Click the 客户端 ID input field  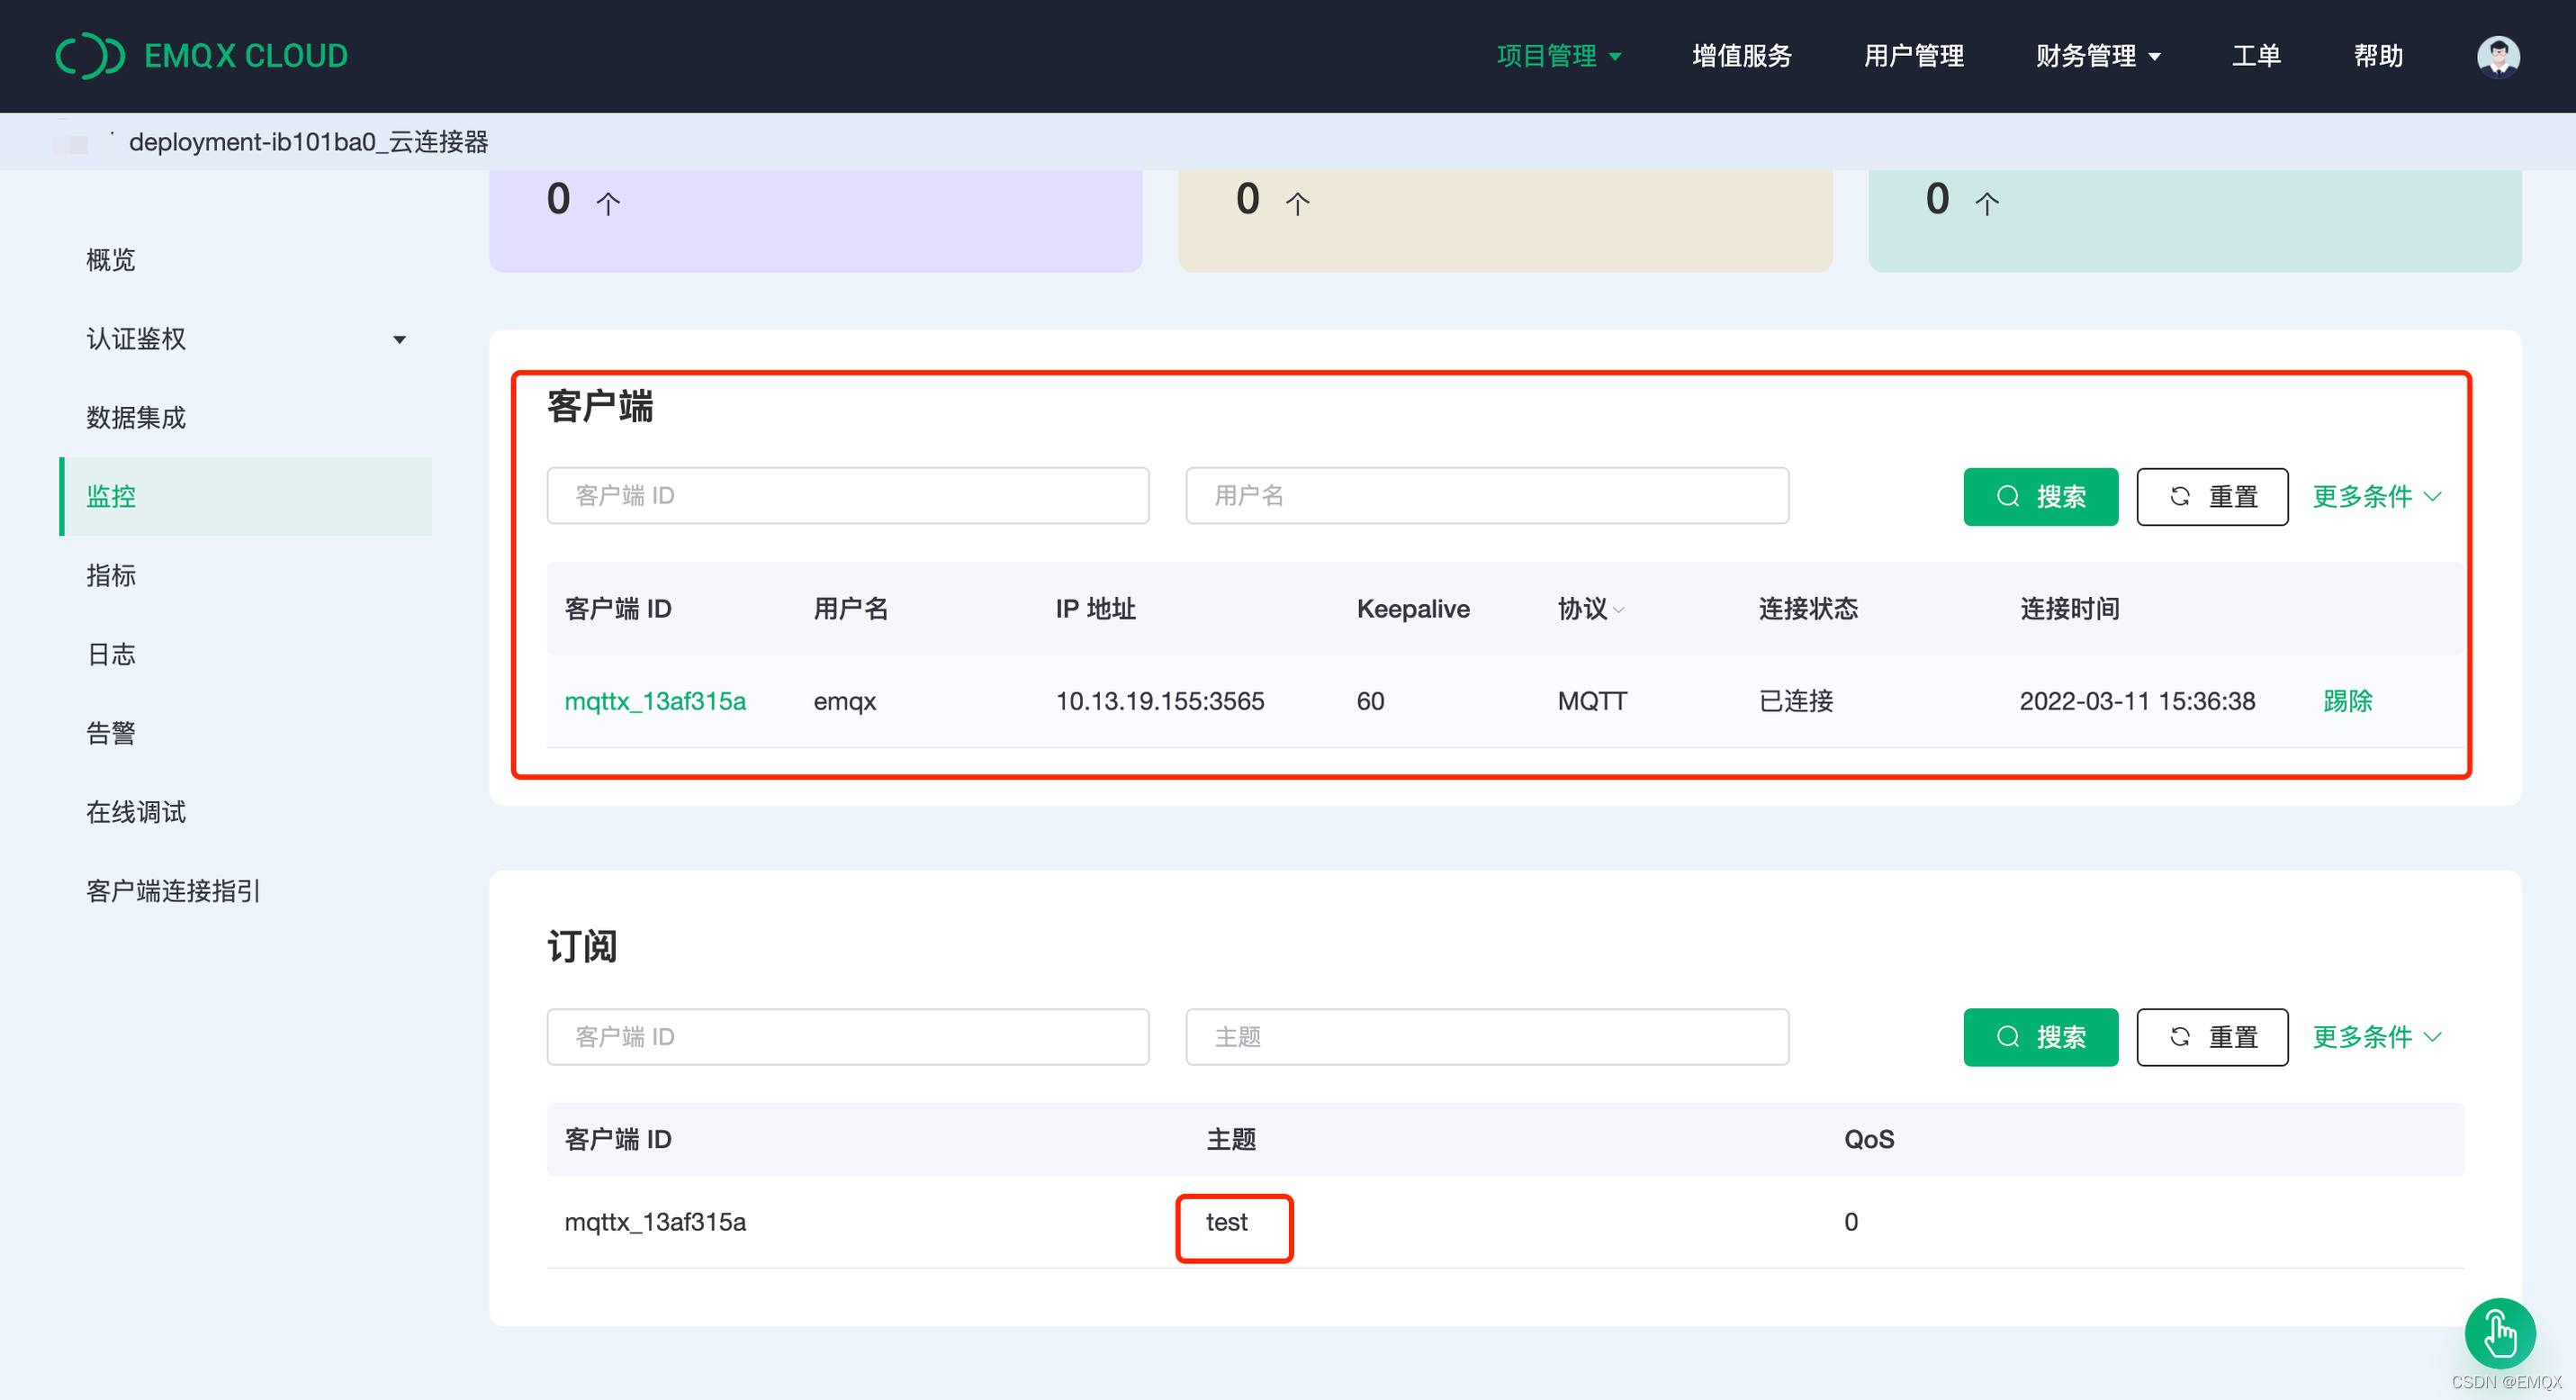847,495
